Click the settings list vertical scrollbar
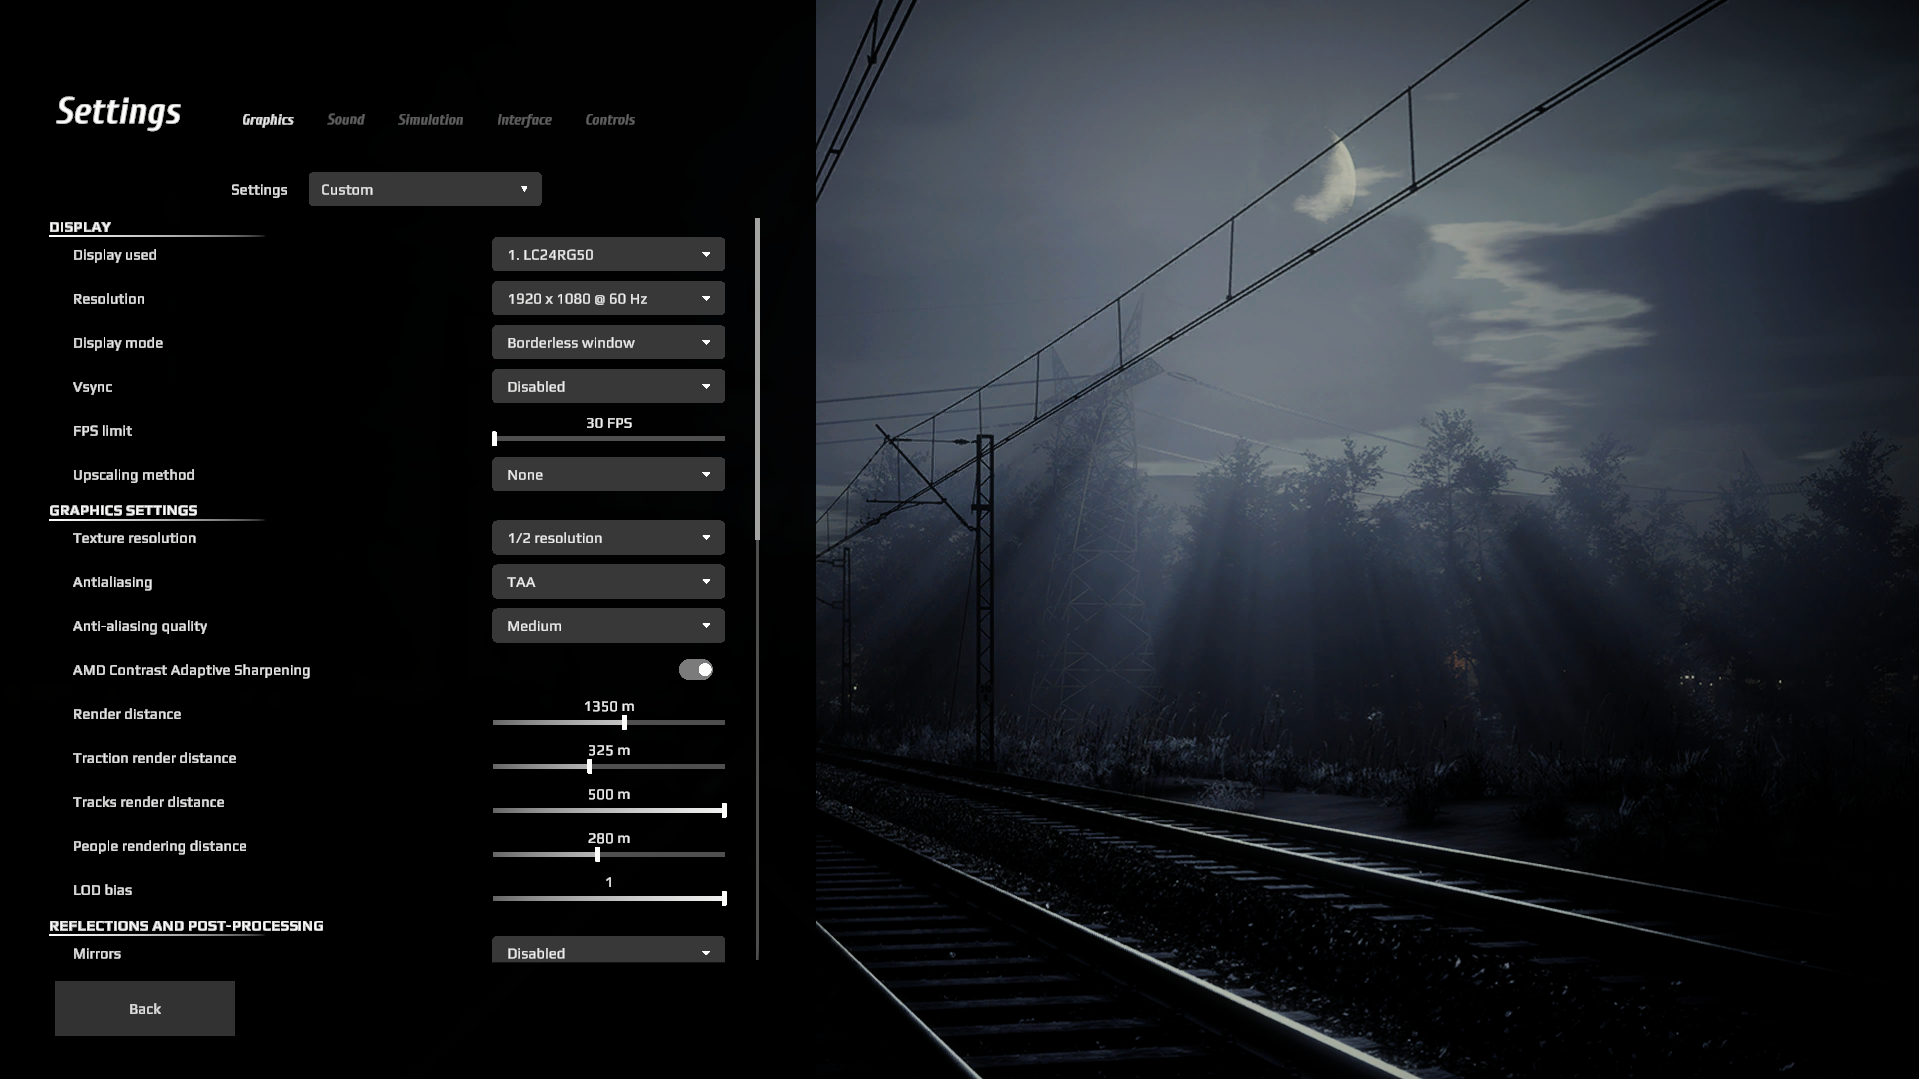1919x1079 pixels. [x=758, y=380]
